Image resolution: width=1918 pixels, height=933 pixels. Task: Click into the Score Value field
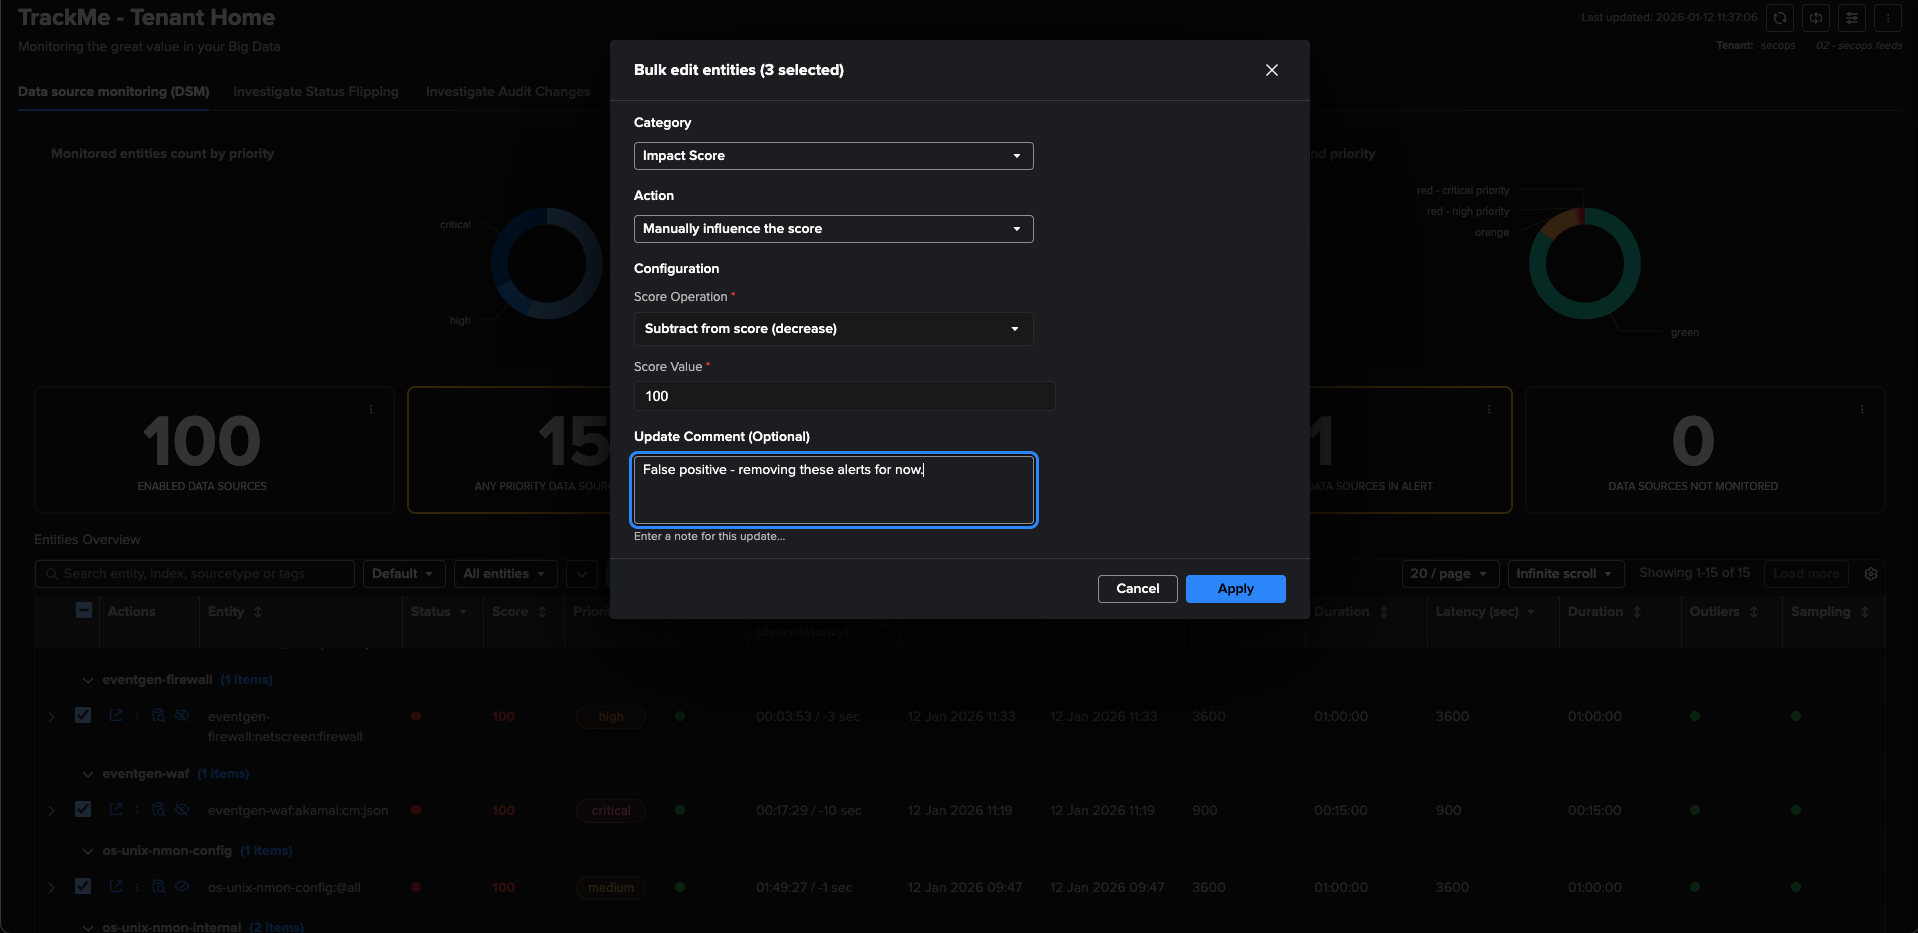pyautogui.click(x=844, y=397)
